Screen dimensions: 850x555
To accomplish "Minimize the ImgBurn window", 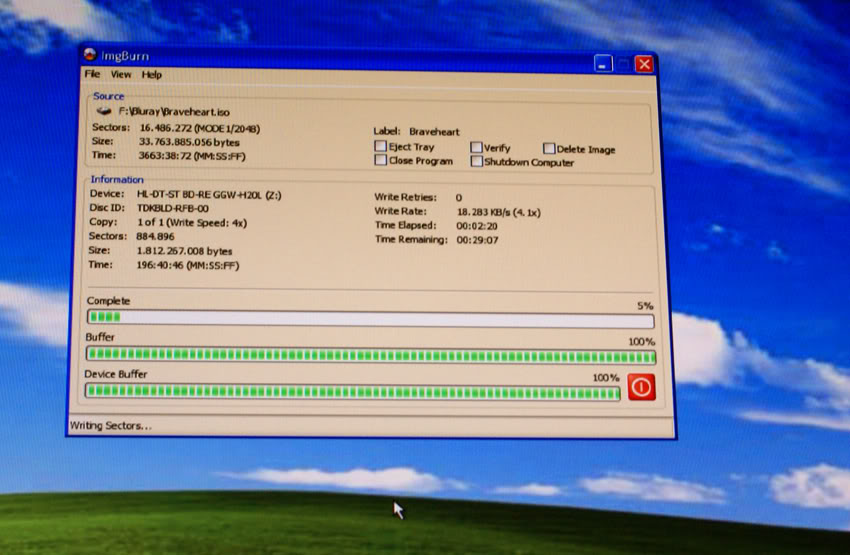I will tap(602, 64).
